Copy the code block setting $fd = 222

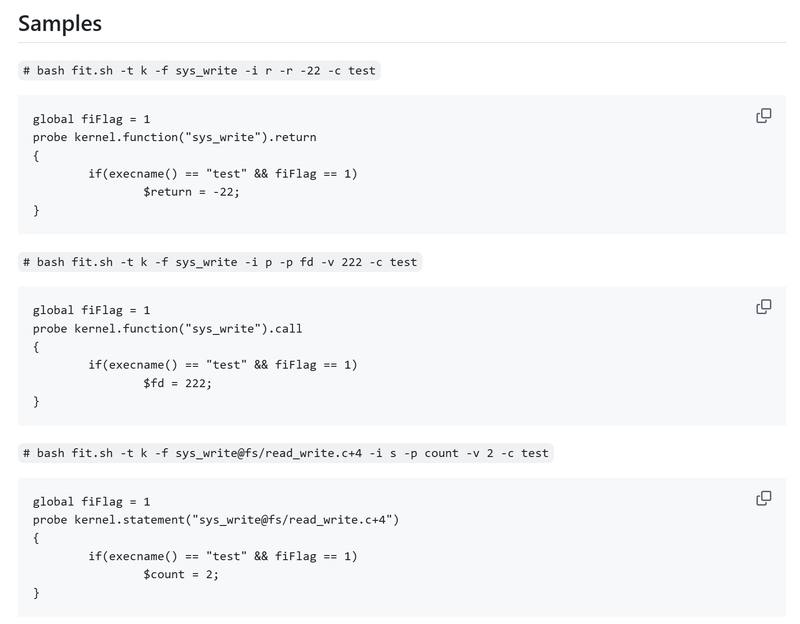coord(763,307)
